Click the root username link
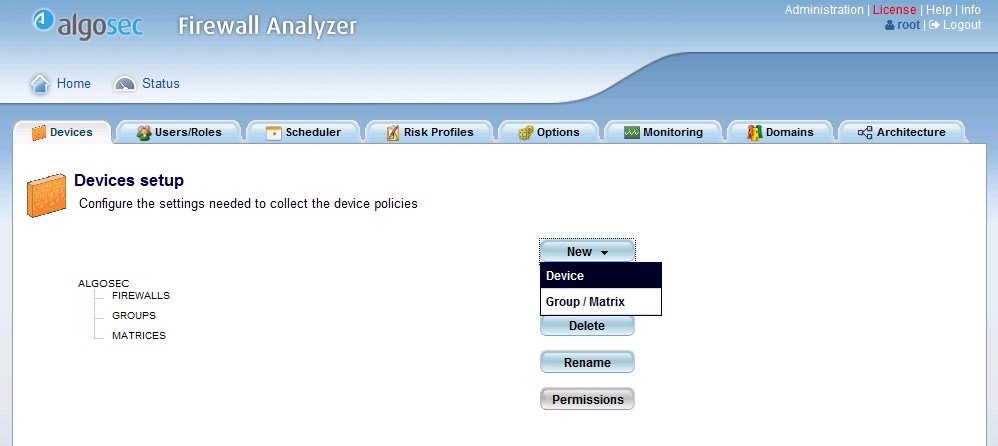 click(x=908, y=25)
